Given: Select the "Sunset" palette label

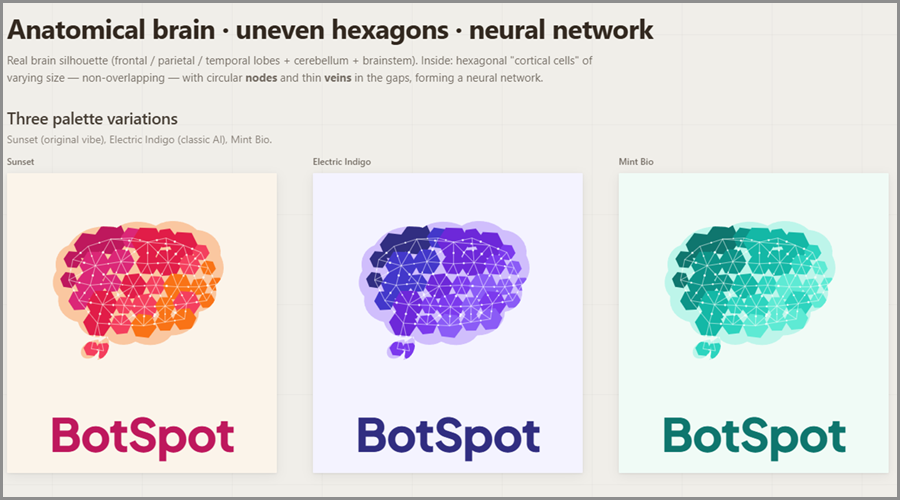Looking at the screenshot, I should click(x=22, y=161).
